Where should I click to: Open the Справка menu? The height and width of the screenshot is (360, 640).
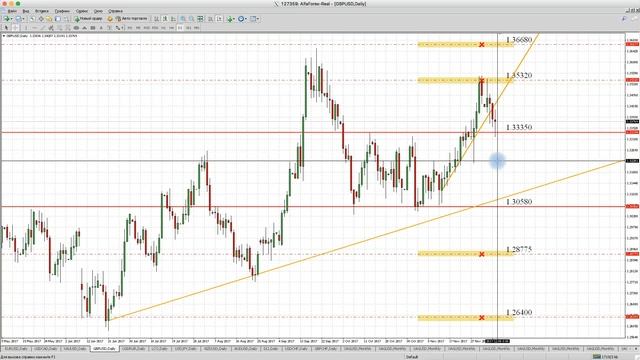tap(116, 11)
